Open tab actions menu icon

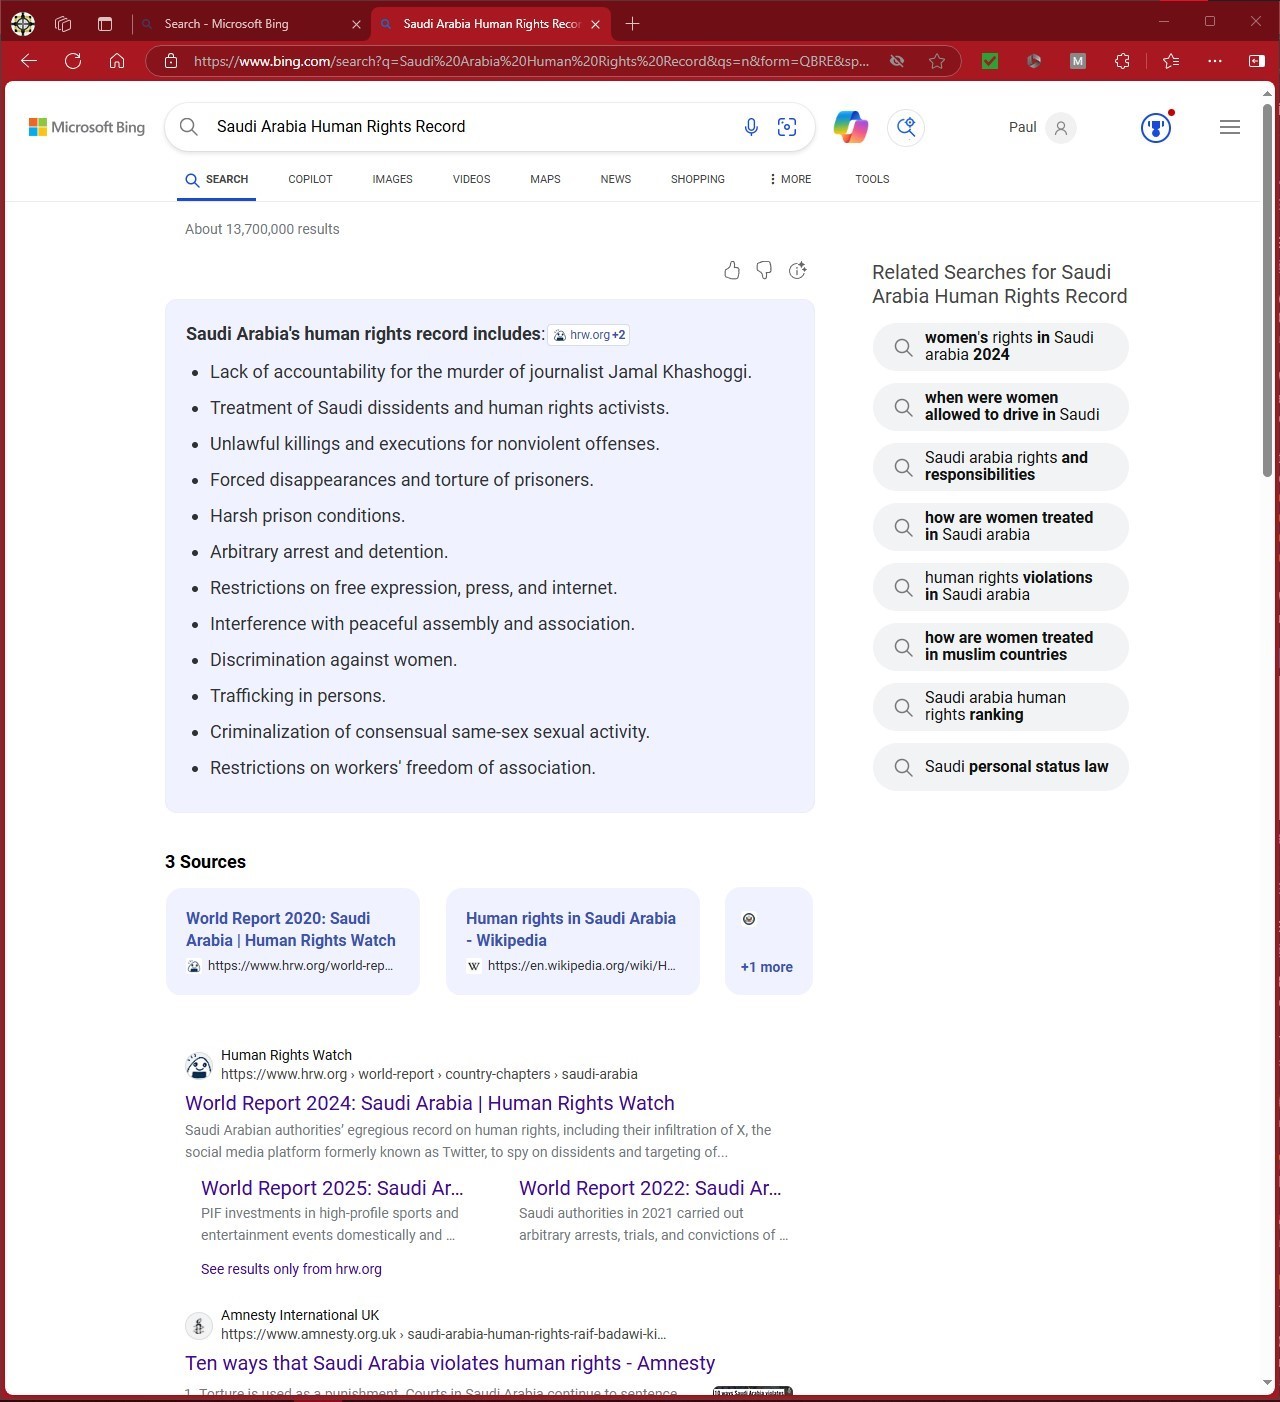(x=105, y=23)
